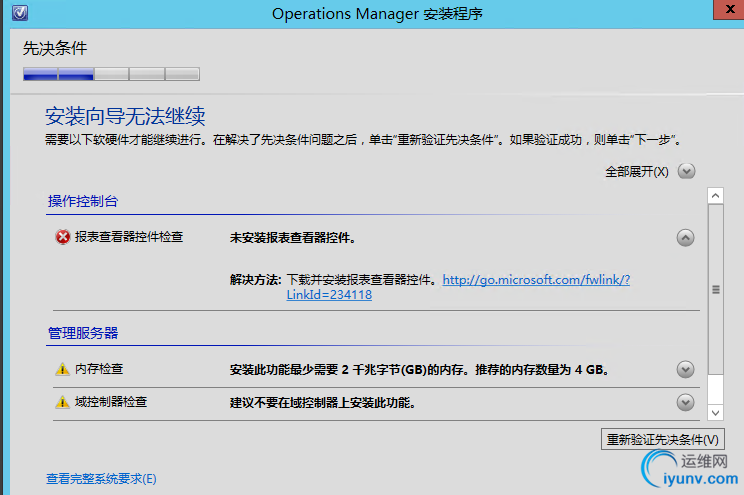744x495 pixels.
Task: Click the 报表查看器控件检查 row label
Action: pyautogui.click(x=129, y=237)
